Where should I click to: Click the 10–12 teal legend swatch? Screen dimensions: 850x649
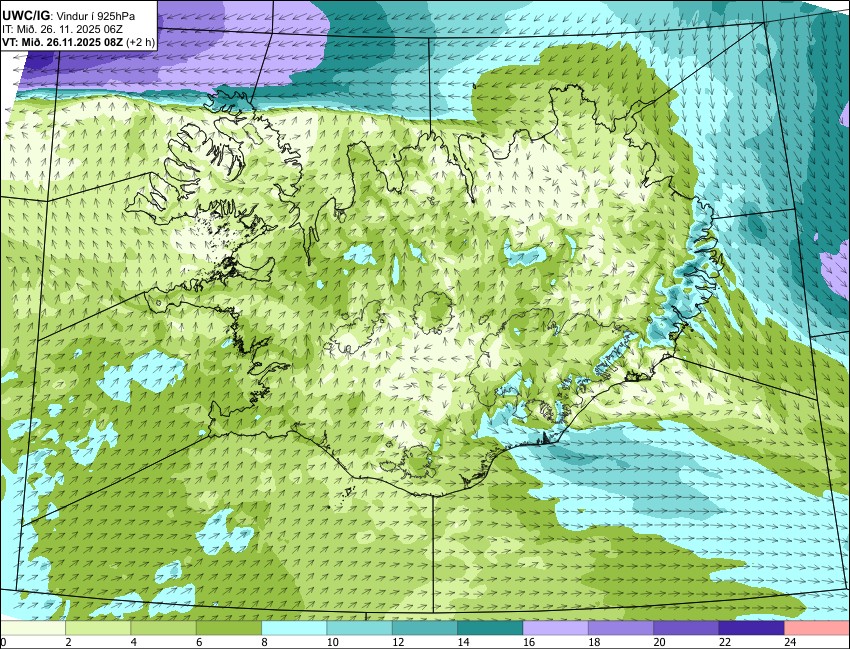[x=359, y=628]
